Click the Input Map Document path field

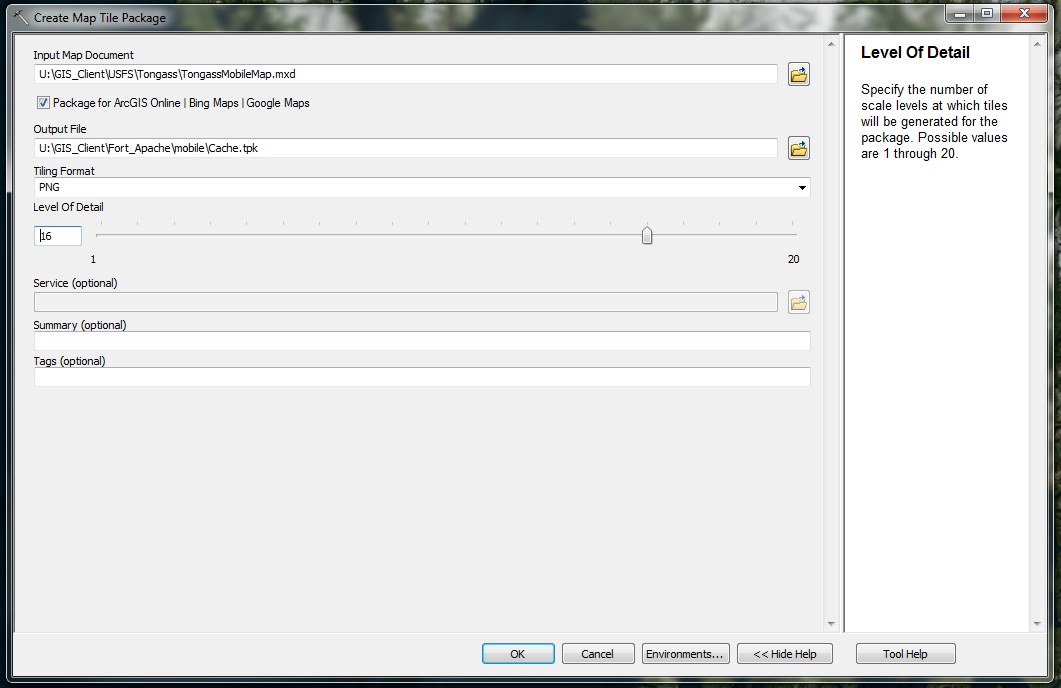405,74
